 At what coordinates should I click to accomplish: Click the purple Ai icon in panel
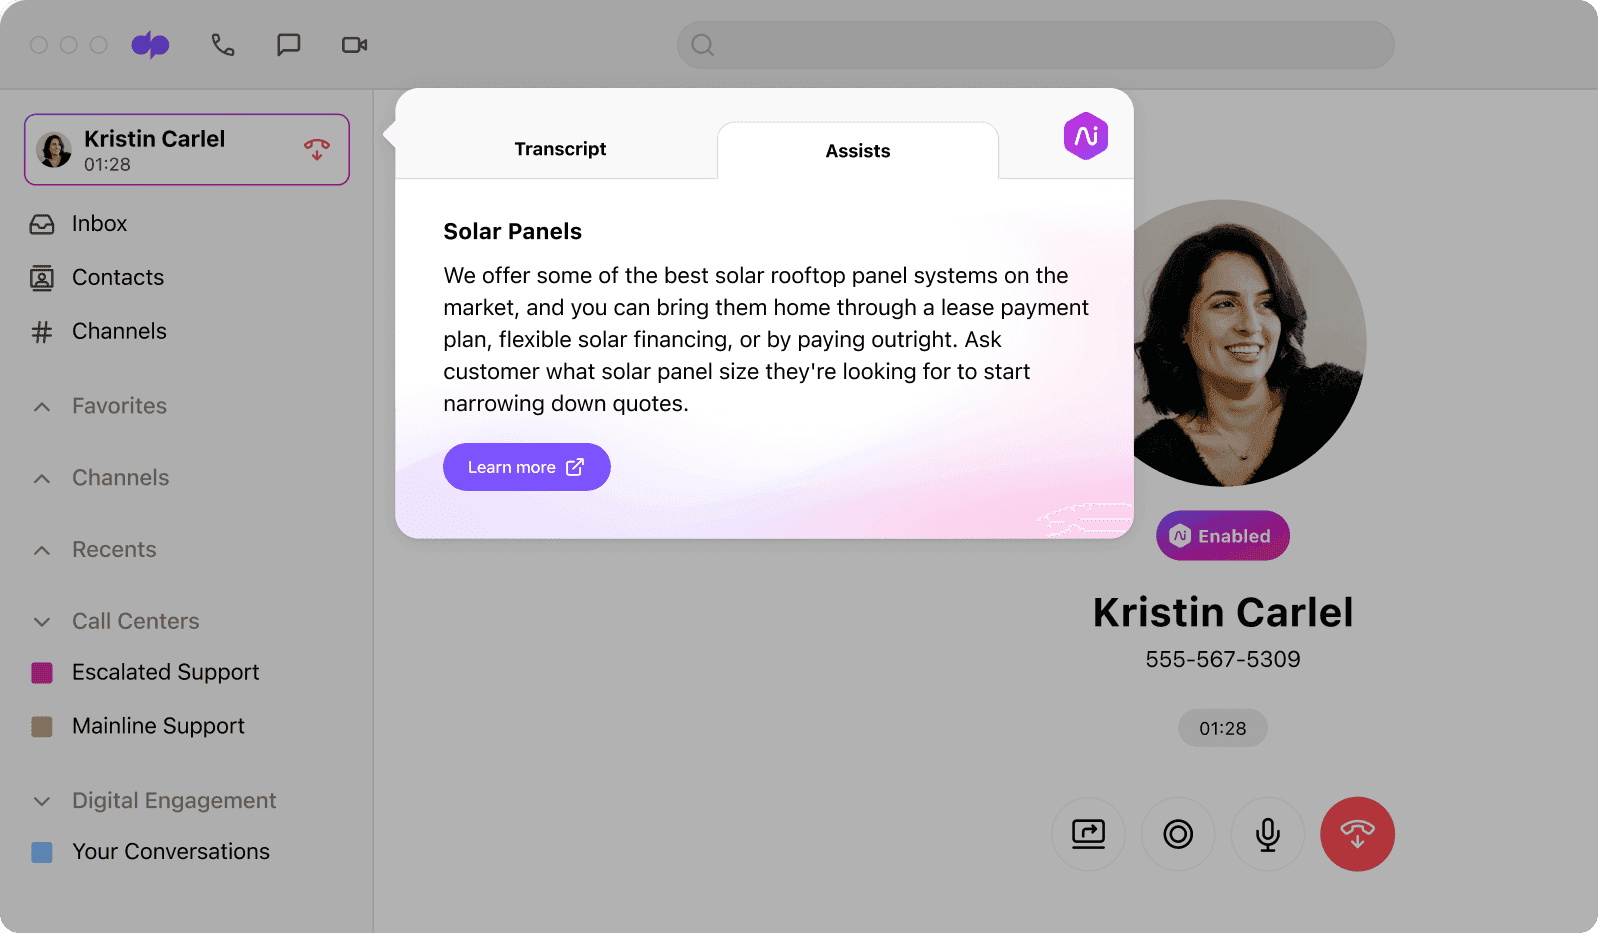click(1085, 136)
